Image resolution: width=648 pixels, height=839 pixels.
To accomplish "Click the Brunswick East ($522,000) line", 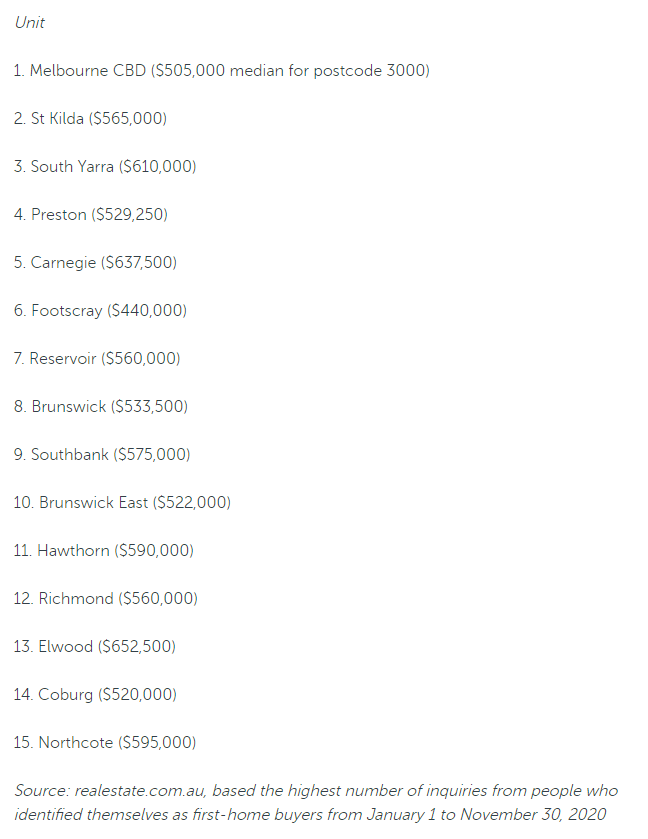I will point(123,502).
